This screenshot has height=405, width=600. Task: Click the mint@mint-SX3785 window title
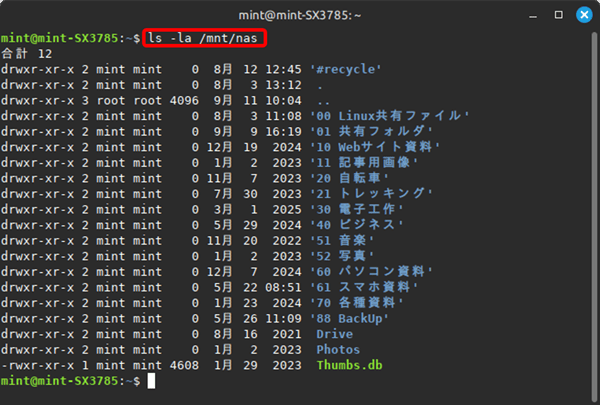coord(300,15)
